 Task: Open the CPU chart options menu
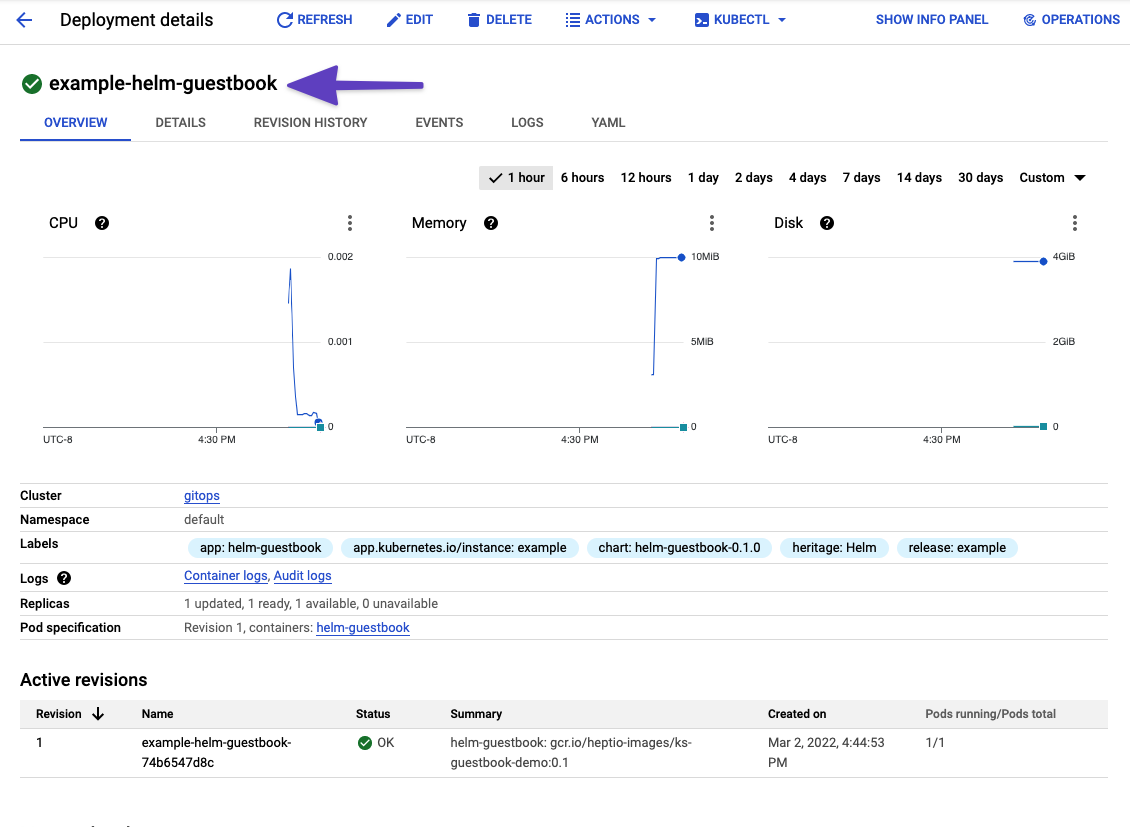pos(349,223)
